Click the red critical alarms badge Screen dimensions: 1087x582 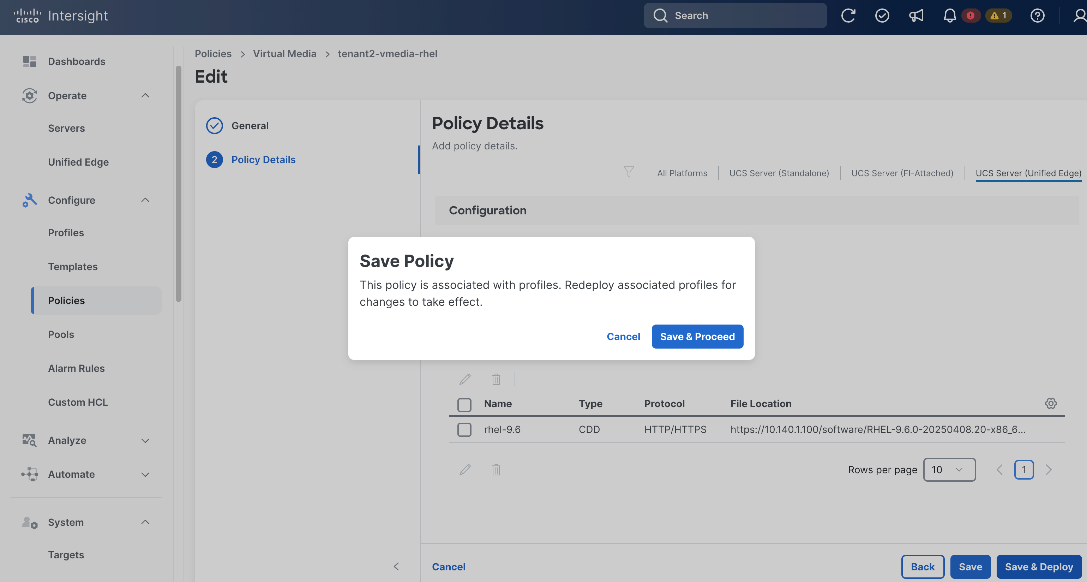971,16
